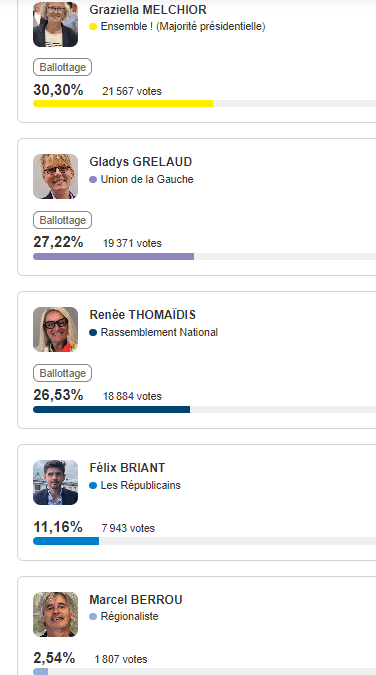Click Gladys GRELAUD's candidate photo

(x=56, y=176)
